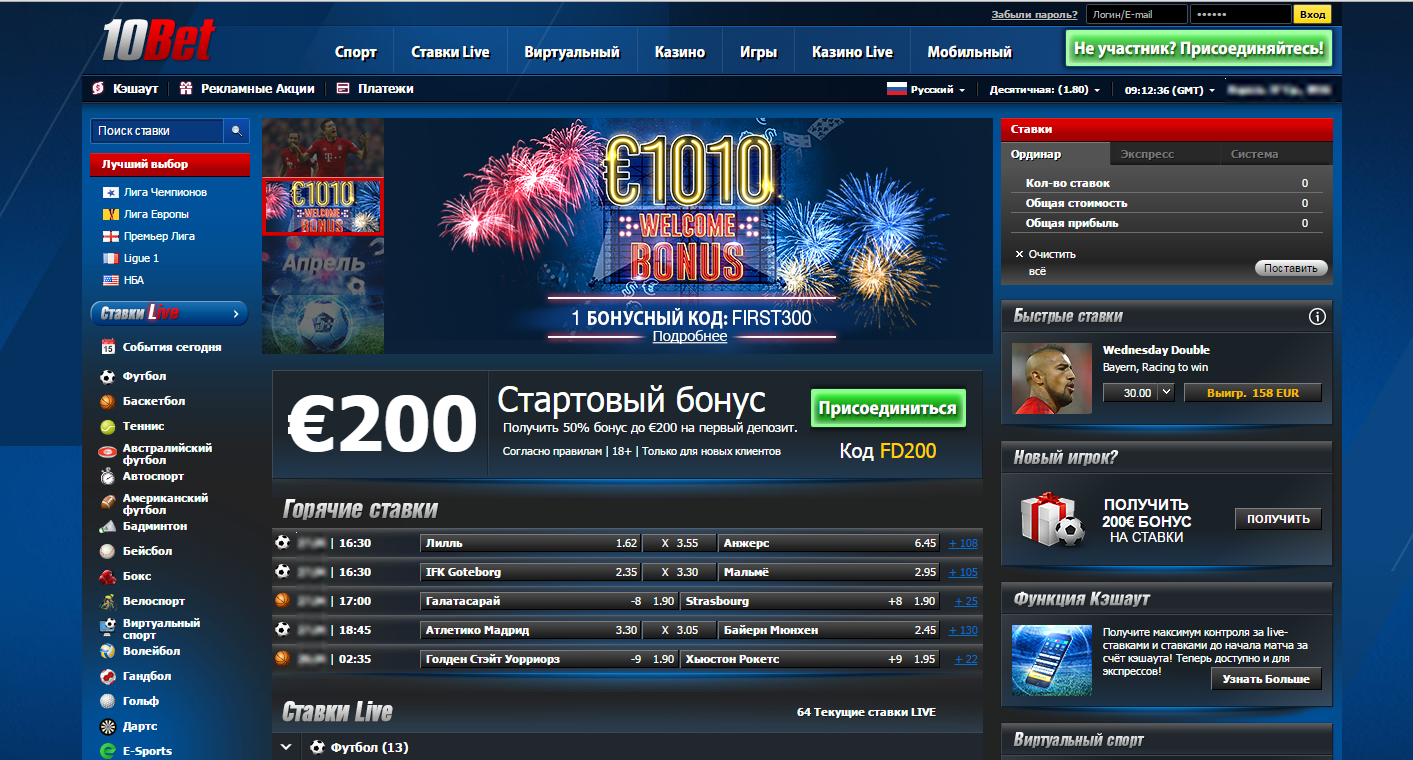The height and width of the screenshot is (760, 1413).
Task: Click the Забыли пароль? link
Action: coord(1034,14)
